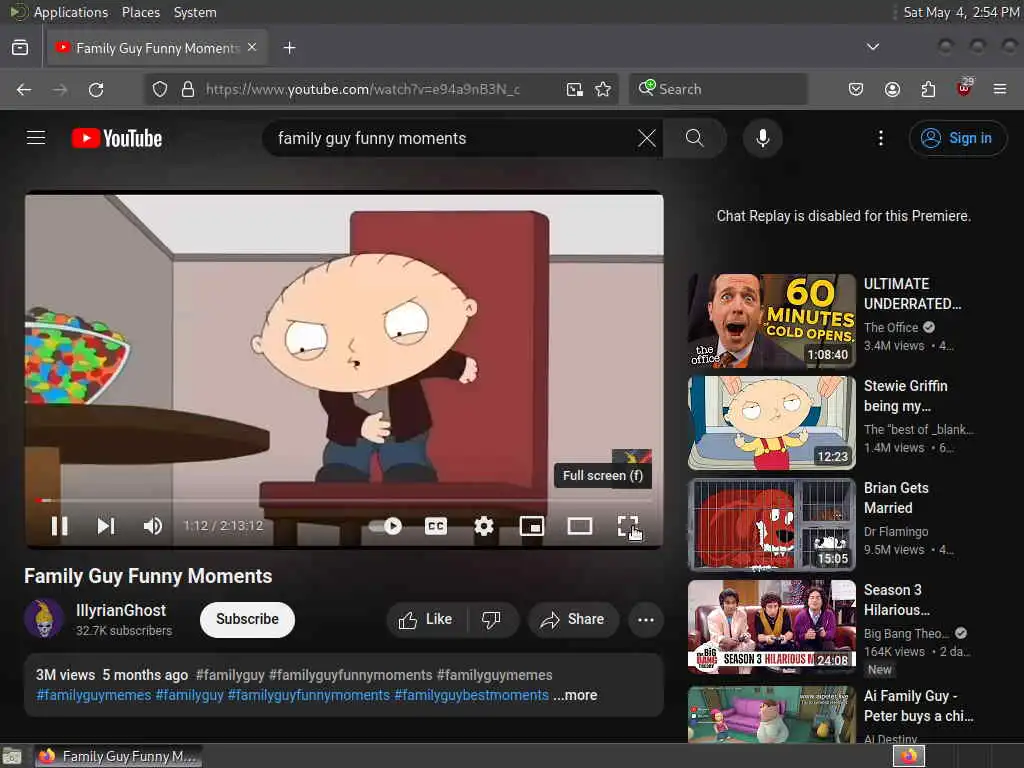The width and height of the screenshot is (1024, 768).
Task: Dislike the video
Action: (492, 619)
